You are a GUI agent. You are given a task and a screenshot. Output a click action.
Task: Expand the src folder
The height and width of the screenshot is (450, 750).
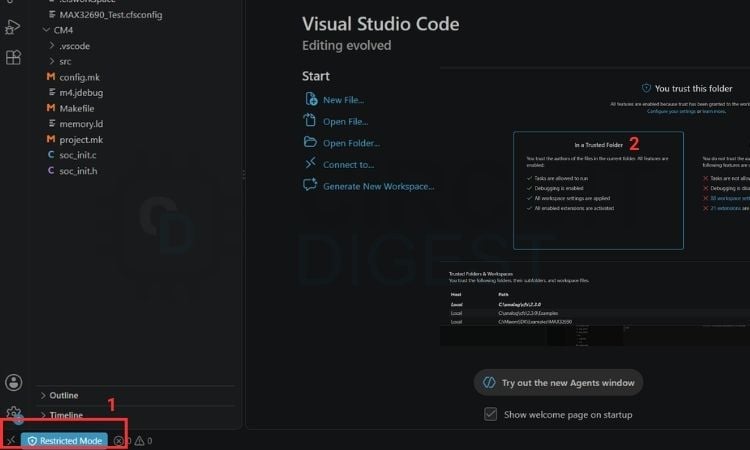click(52, 61)
